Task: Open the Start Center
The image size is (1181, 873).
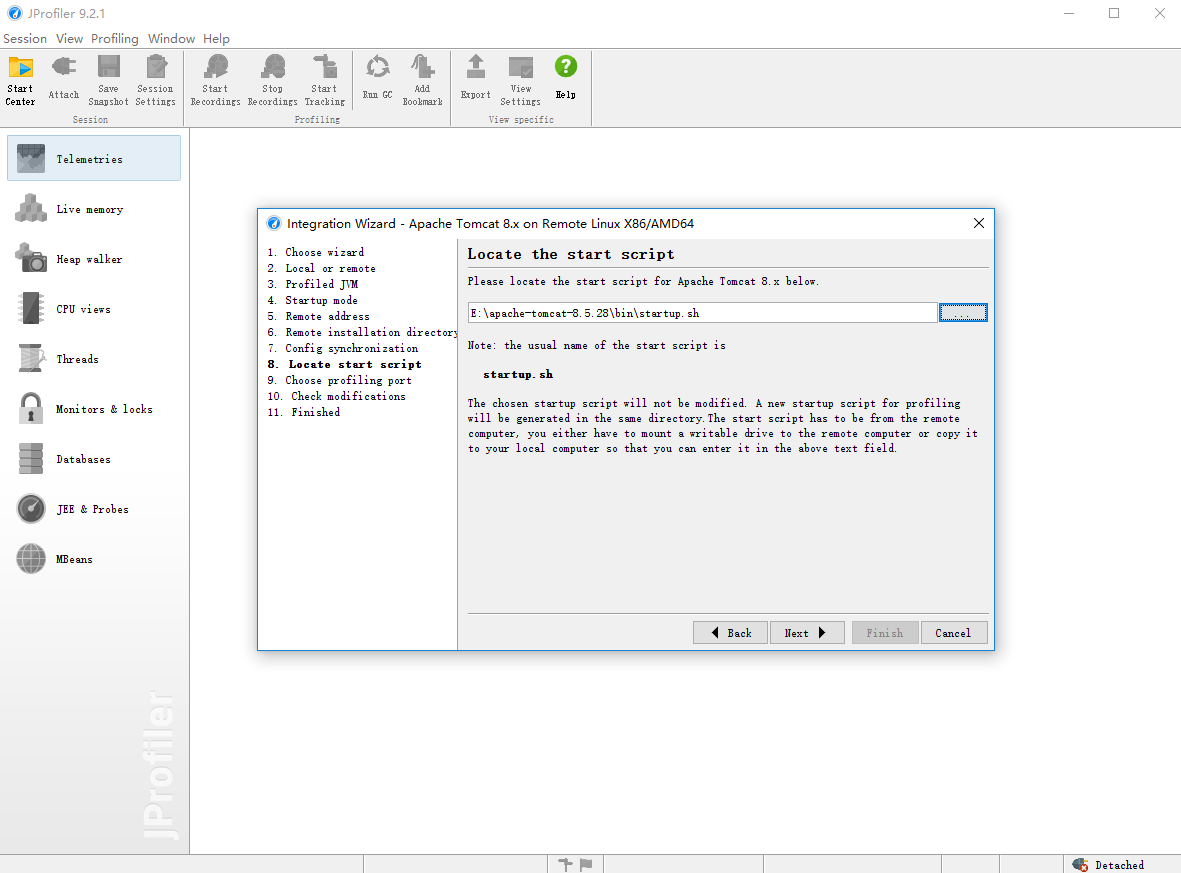Action: (20, 80)
